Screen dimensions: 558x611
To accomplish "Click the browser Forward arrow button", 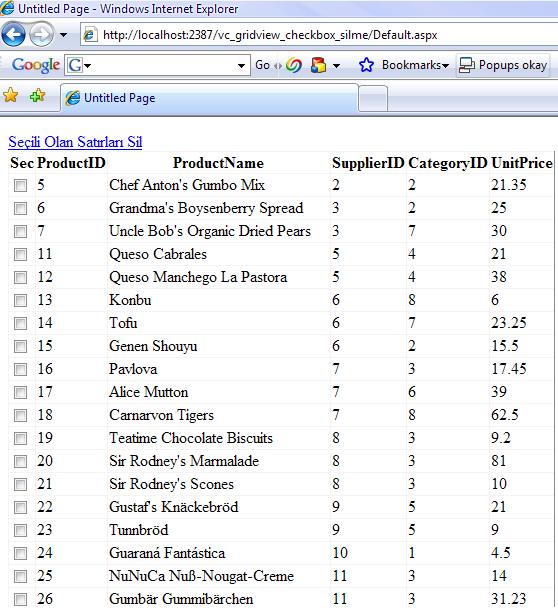I will click(x=42, y=35).
